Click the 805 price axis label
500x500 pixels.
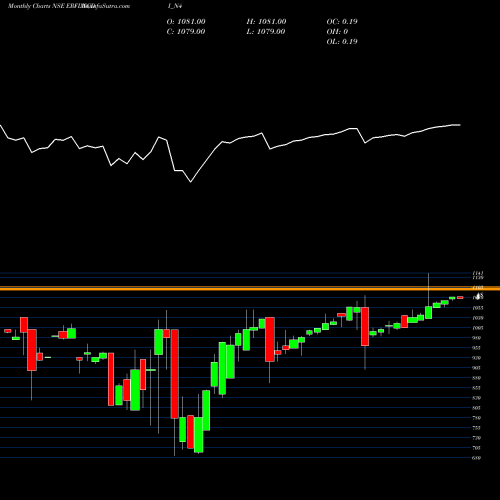(477, 408)
